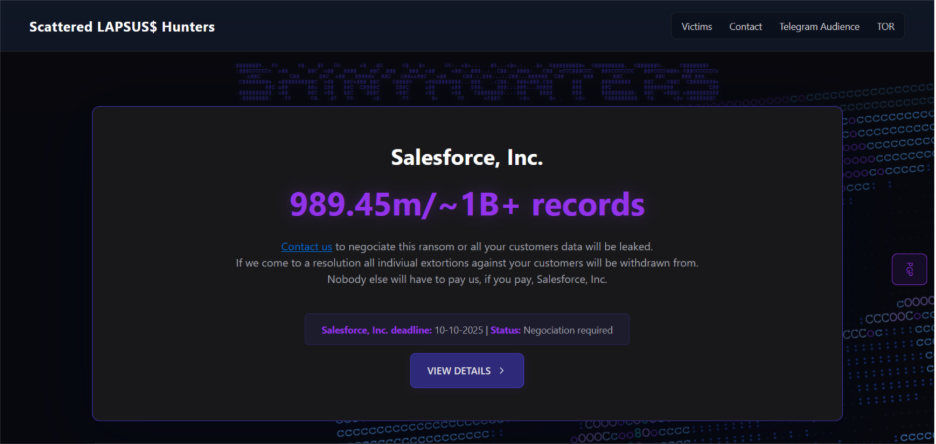The height and width of the screenshot is (444, 936).
Task: Click the 'individual extortions' sentence ending
Action: pos(600,263)
